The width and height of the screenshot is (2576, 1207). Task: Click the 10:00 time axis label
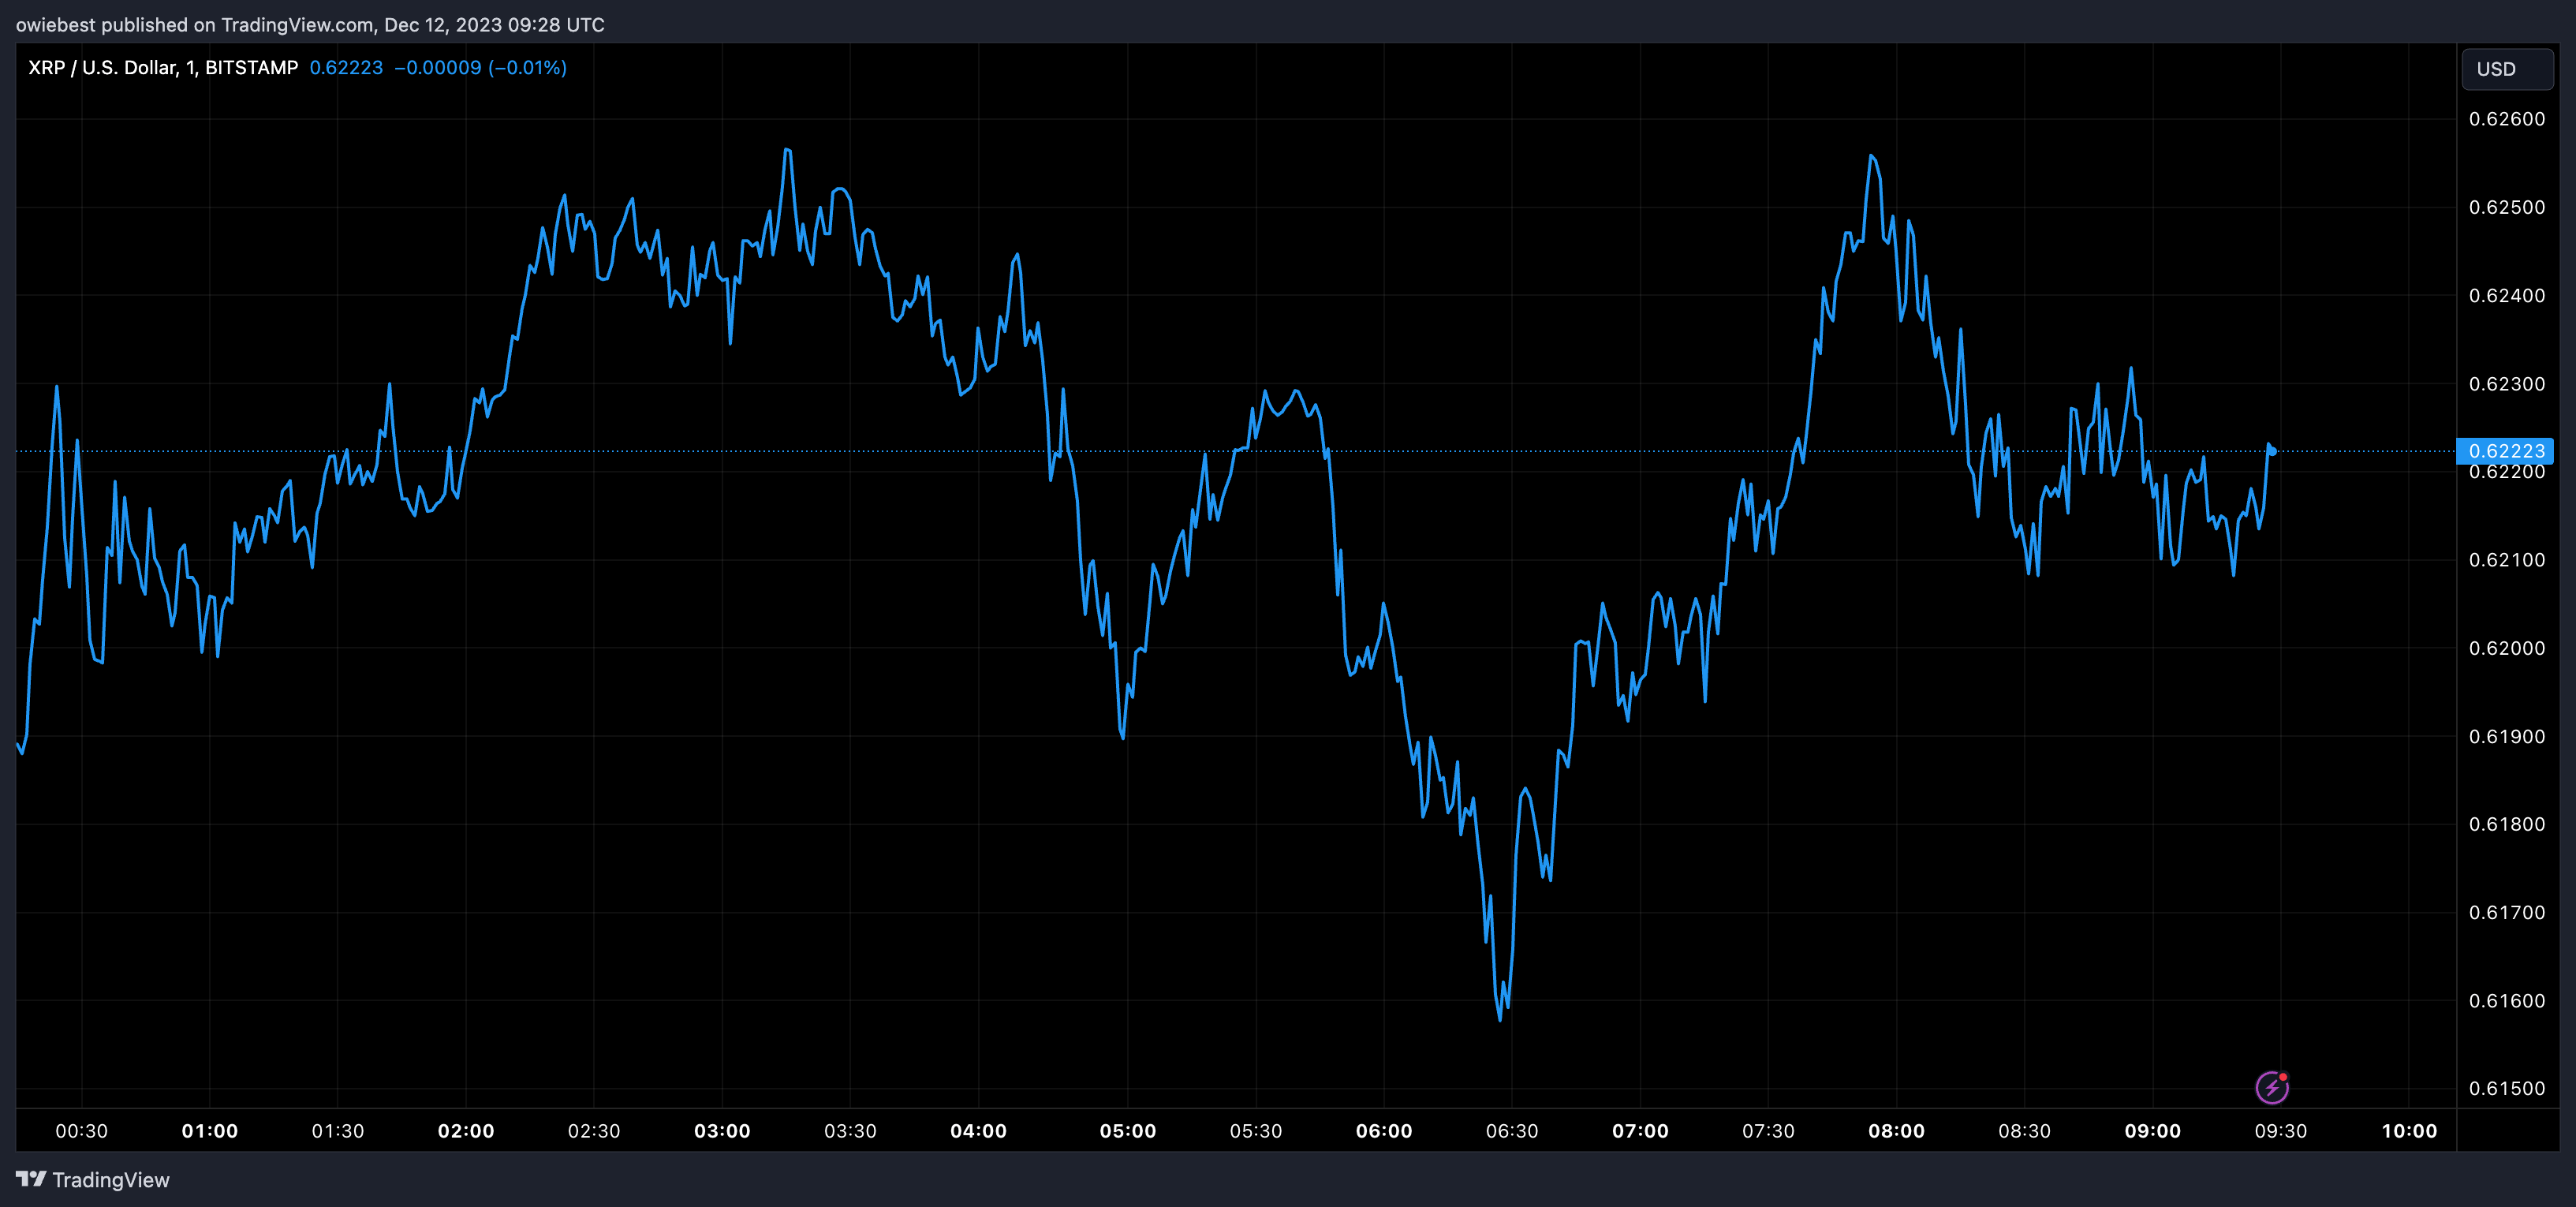pos(2409,1131)
